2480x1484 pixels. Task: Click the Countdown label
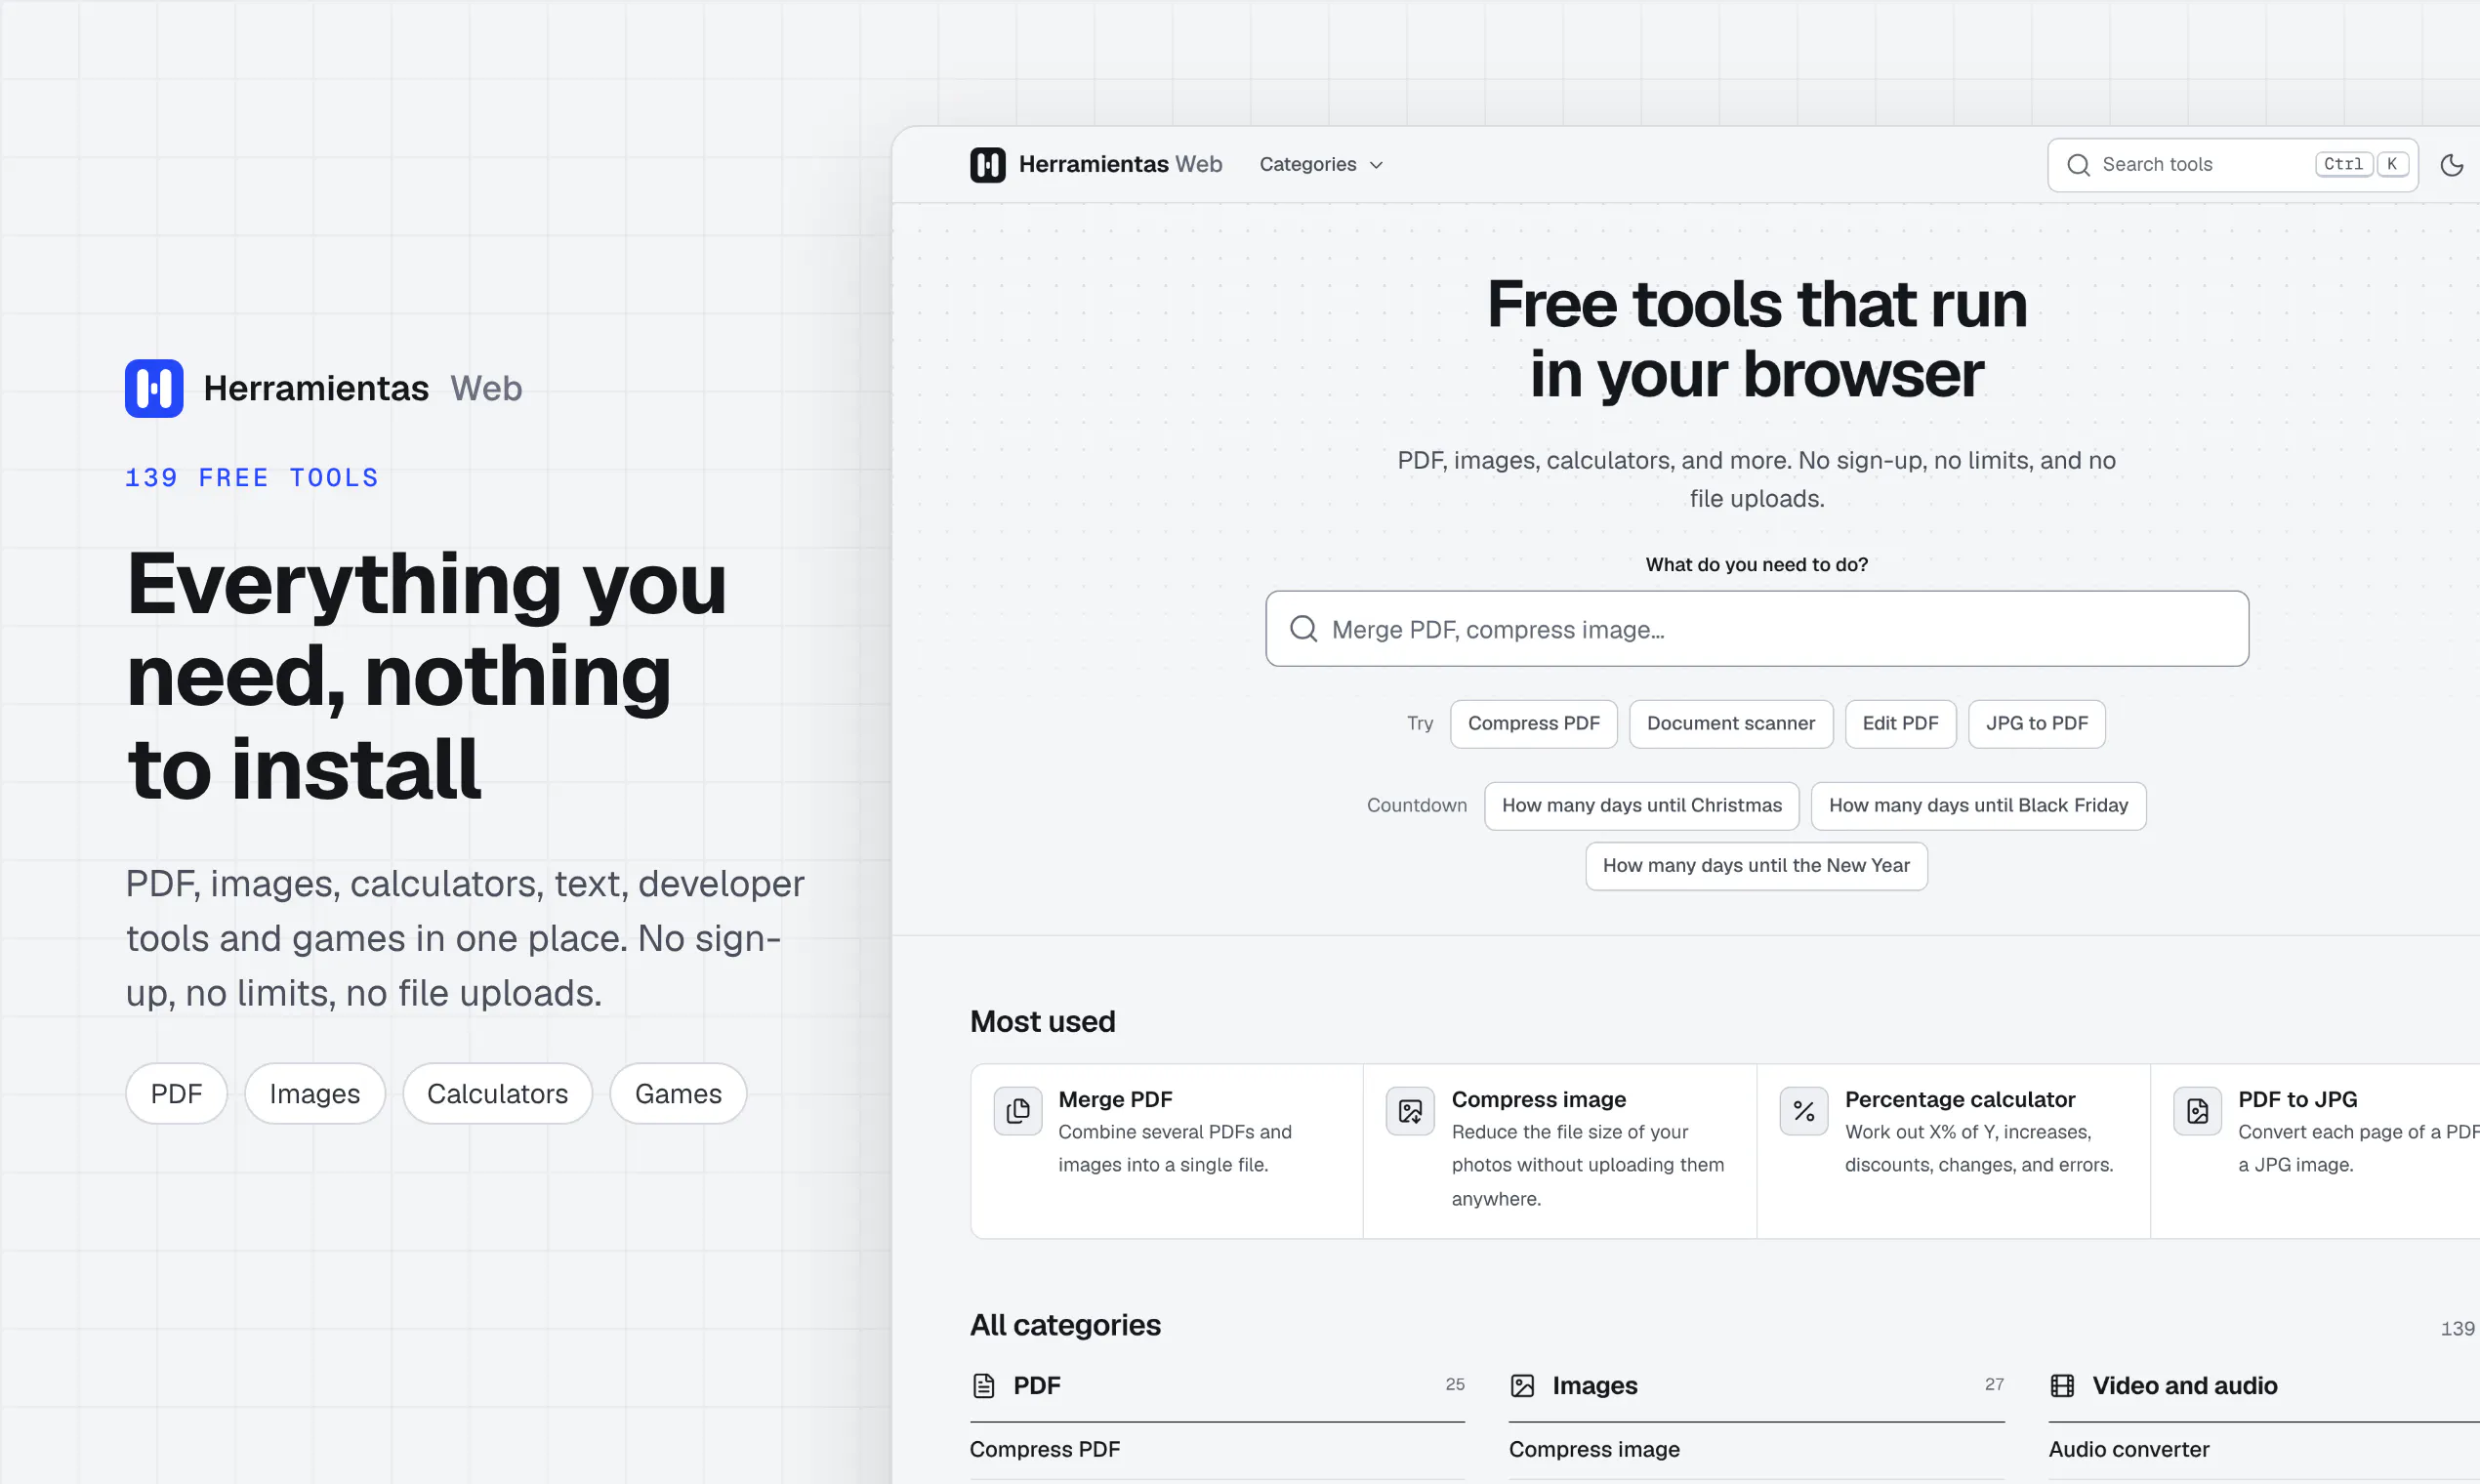[1416, 806]
